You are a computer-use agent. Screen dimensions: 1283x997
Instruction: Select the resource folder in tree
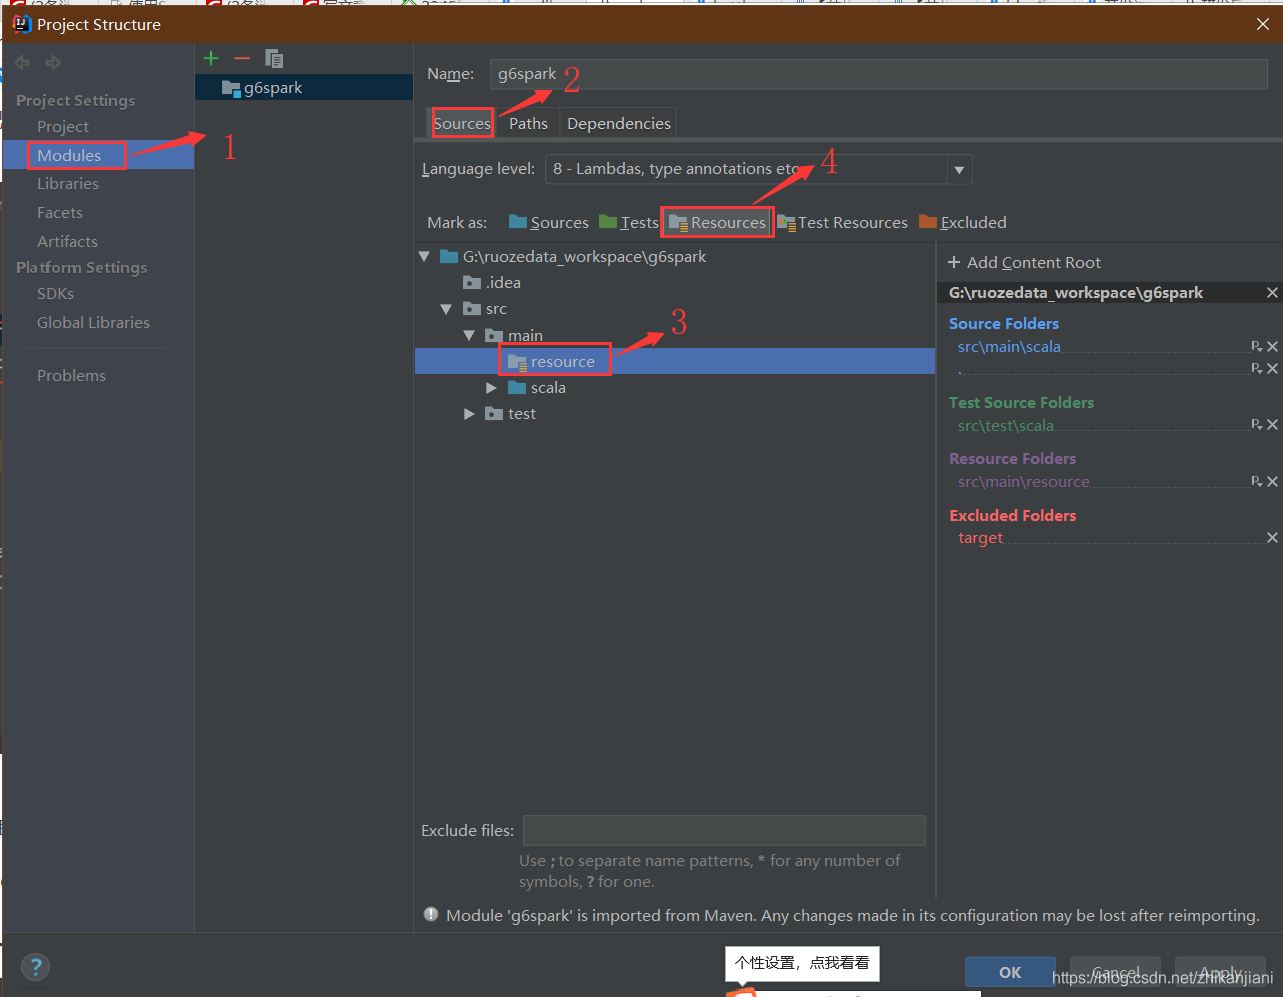[x=552, y=361]
